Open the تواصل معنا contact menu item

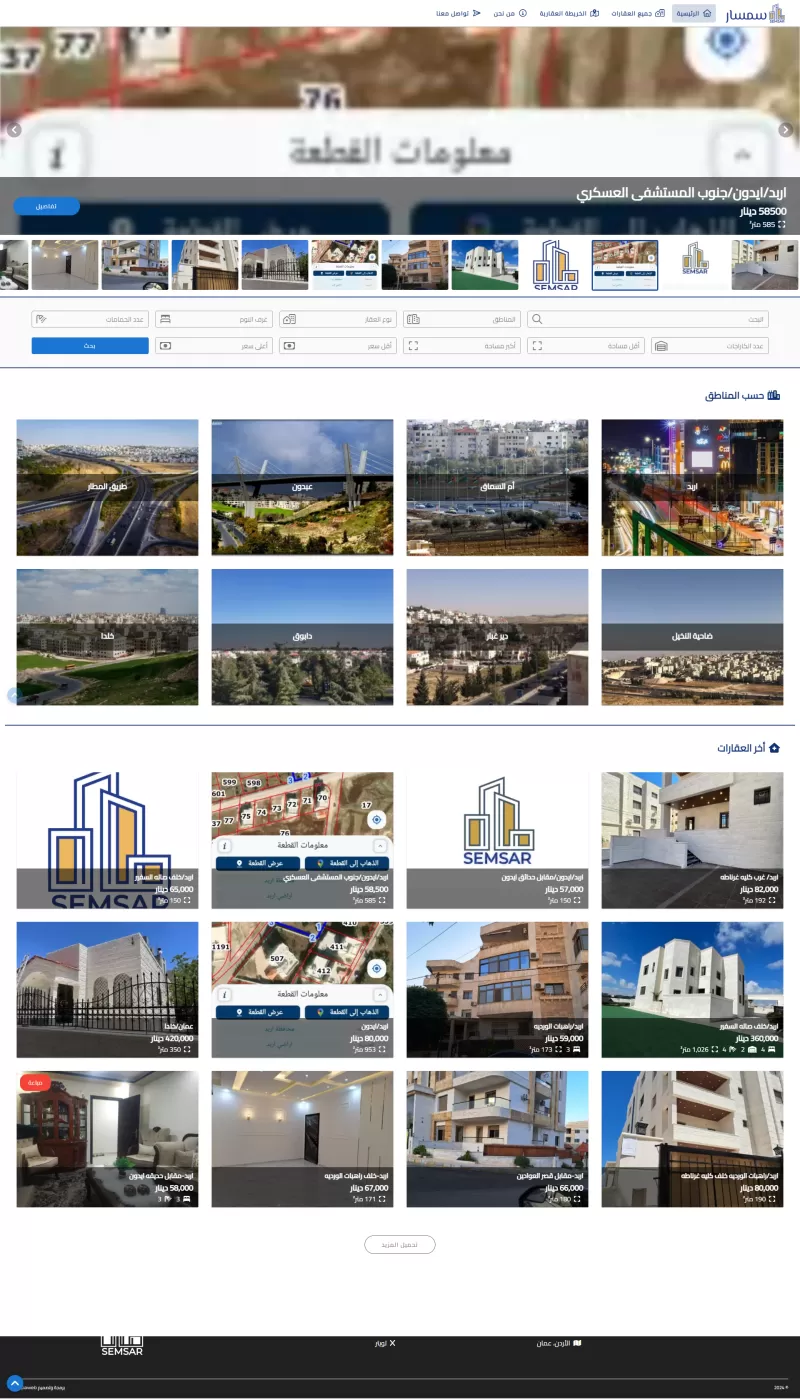(459, 13)
